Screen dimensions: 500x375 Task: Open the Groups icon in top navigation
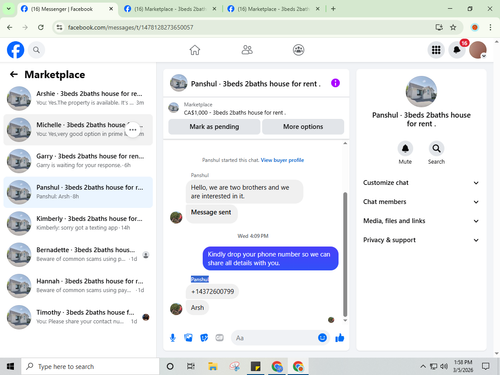[298, 50]
